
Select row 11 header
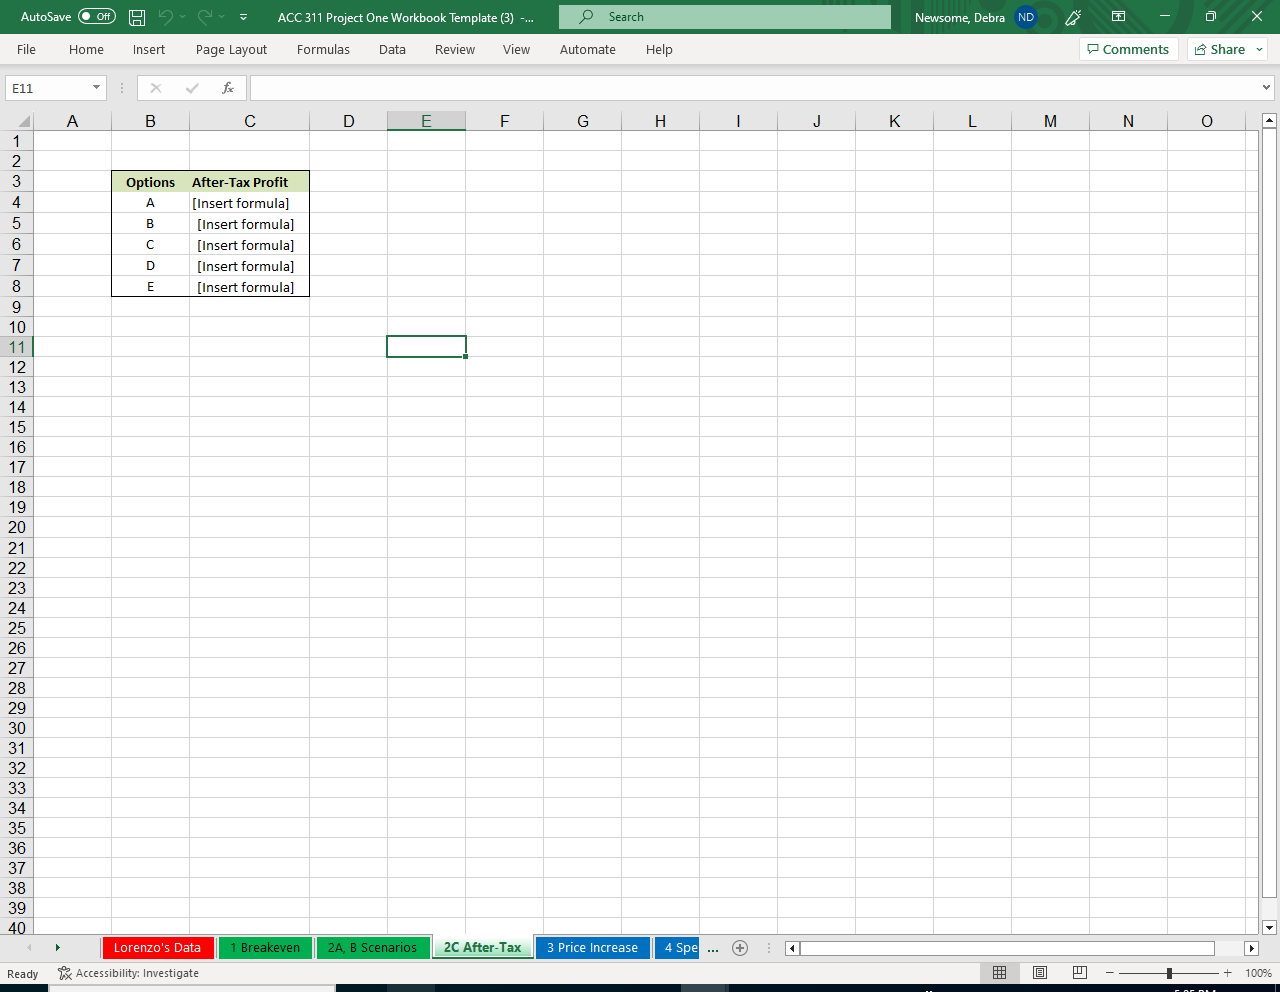(17, 347)
